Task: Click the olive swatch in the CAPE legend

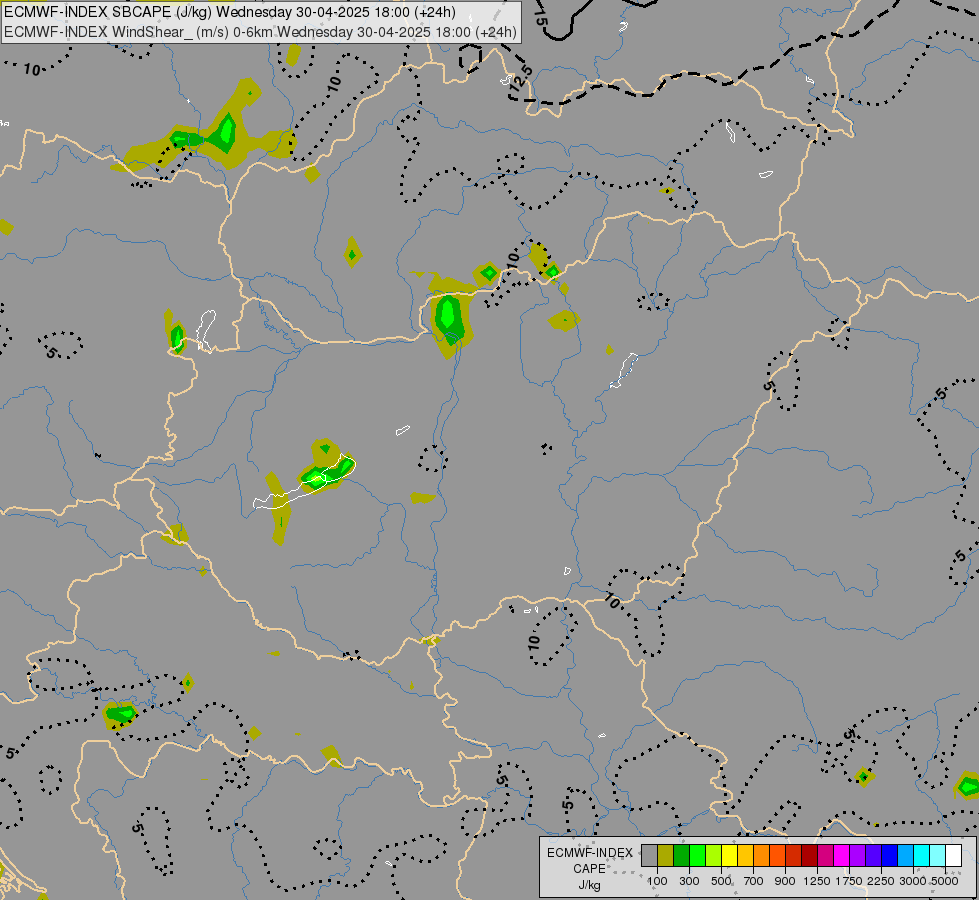Action: click(x=666, y=856)
